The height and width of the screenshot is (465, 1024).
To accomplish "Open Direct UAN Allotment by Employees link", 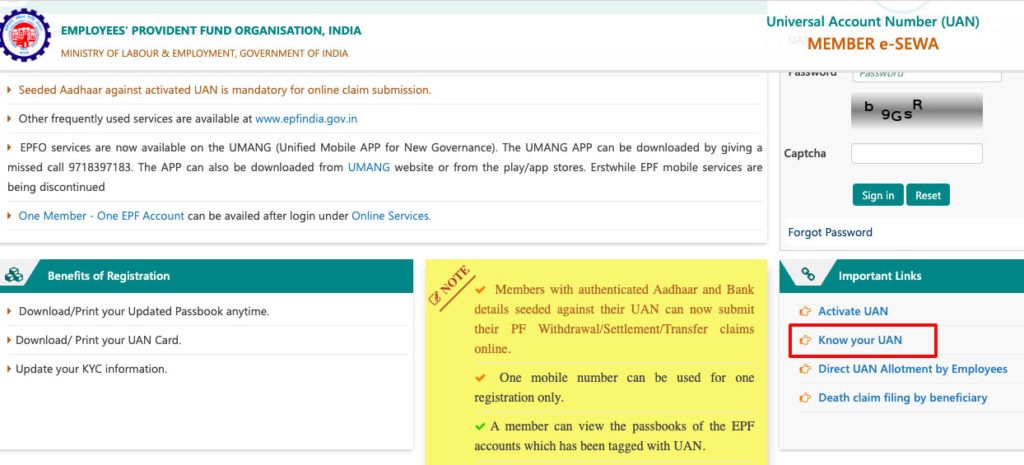I will point(913,369).
